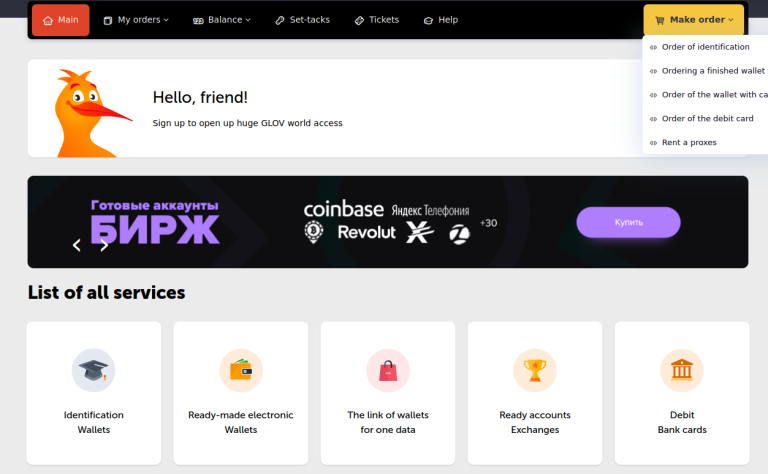Show previous banner slide with left arrow
Viewport: 768px width, 474px height.
(x=77, y=245)
